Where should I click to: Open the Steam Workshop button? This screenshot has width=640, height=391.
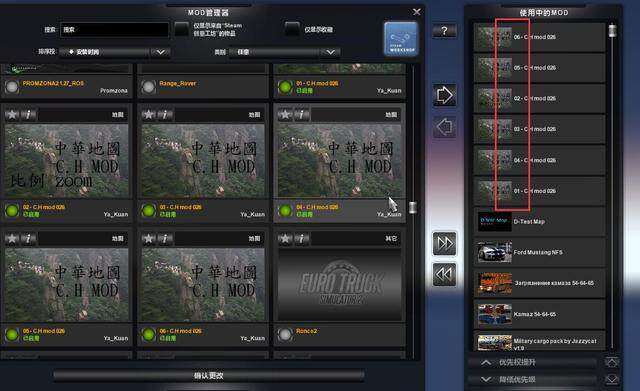400,39
